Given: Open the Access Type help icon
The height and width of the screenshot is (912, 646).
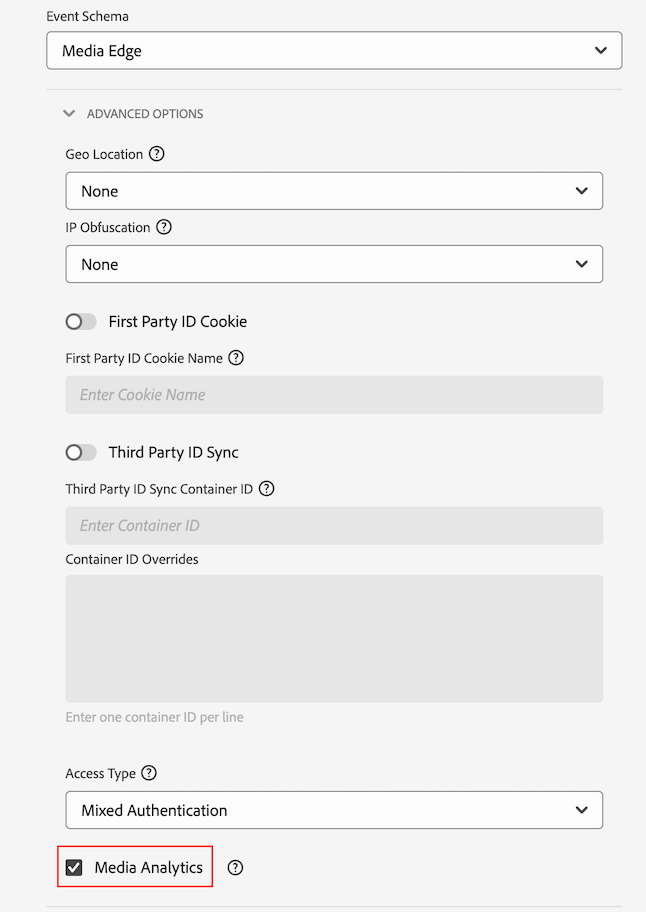Looking at the screenshot, I should click(149, 773).
